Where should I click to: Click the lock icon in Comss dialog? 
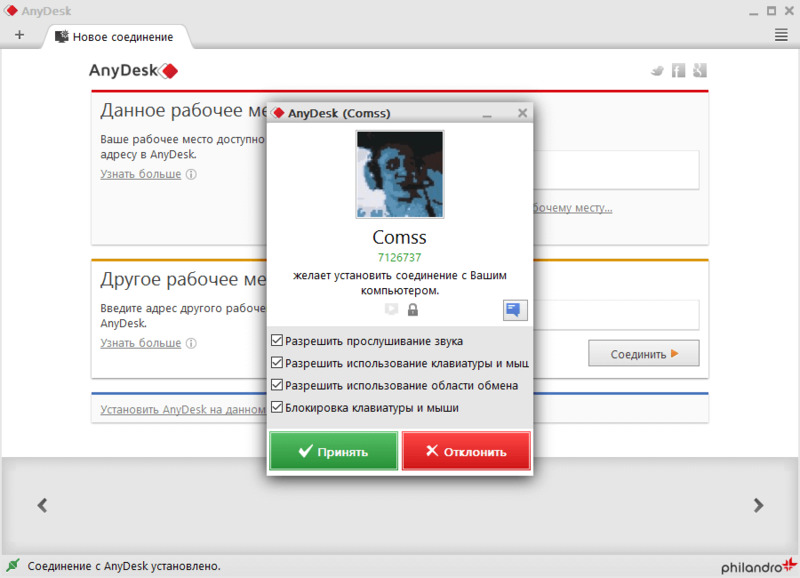(x=413, y=309)
